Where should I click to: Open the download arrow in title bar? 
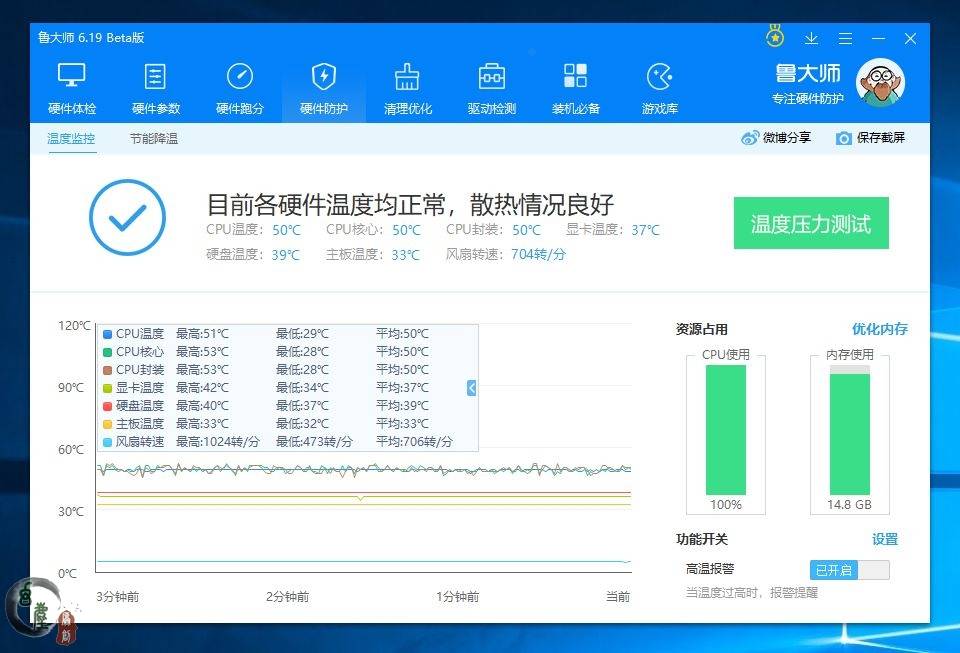click(811, 38)
